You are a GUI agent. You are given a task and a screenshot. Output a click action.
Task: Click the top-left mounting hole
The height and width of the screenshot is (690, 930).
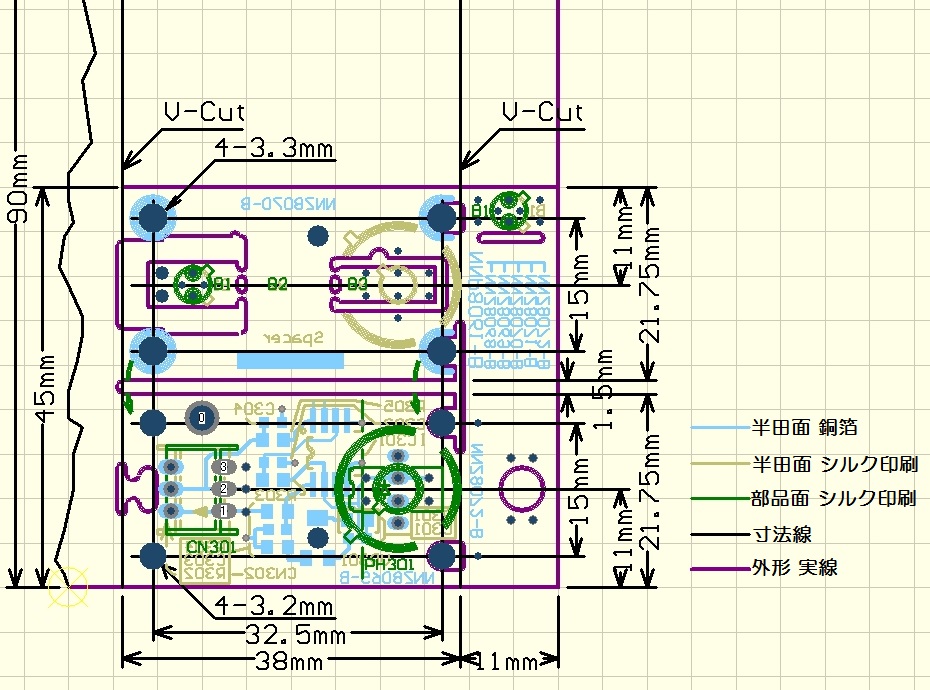153,217
